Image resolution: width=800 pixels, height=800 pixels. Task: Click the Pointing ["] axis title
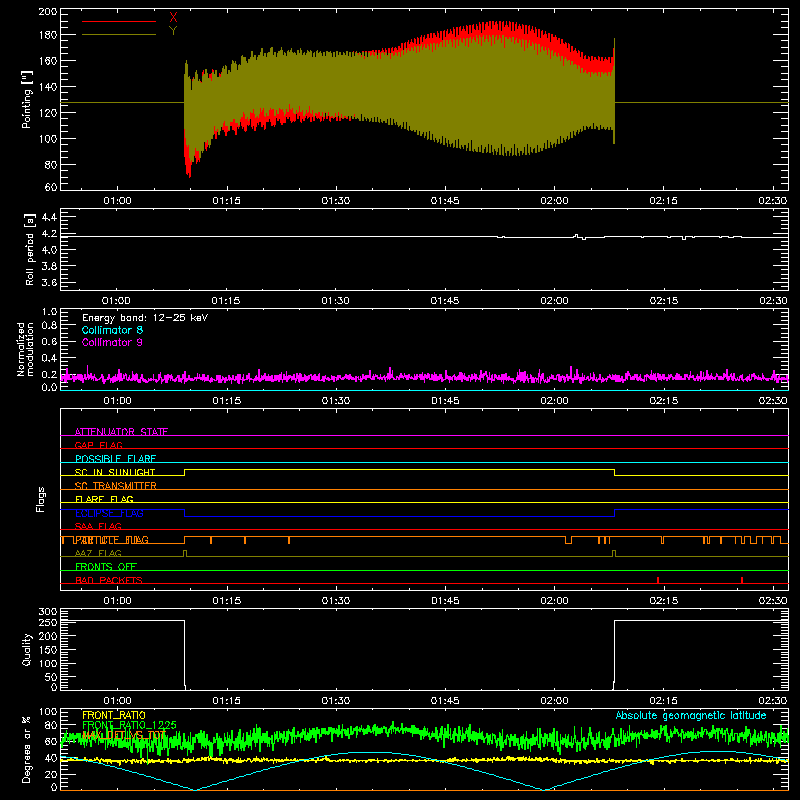(27, 99)
